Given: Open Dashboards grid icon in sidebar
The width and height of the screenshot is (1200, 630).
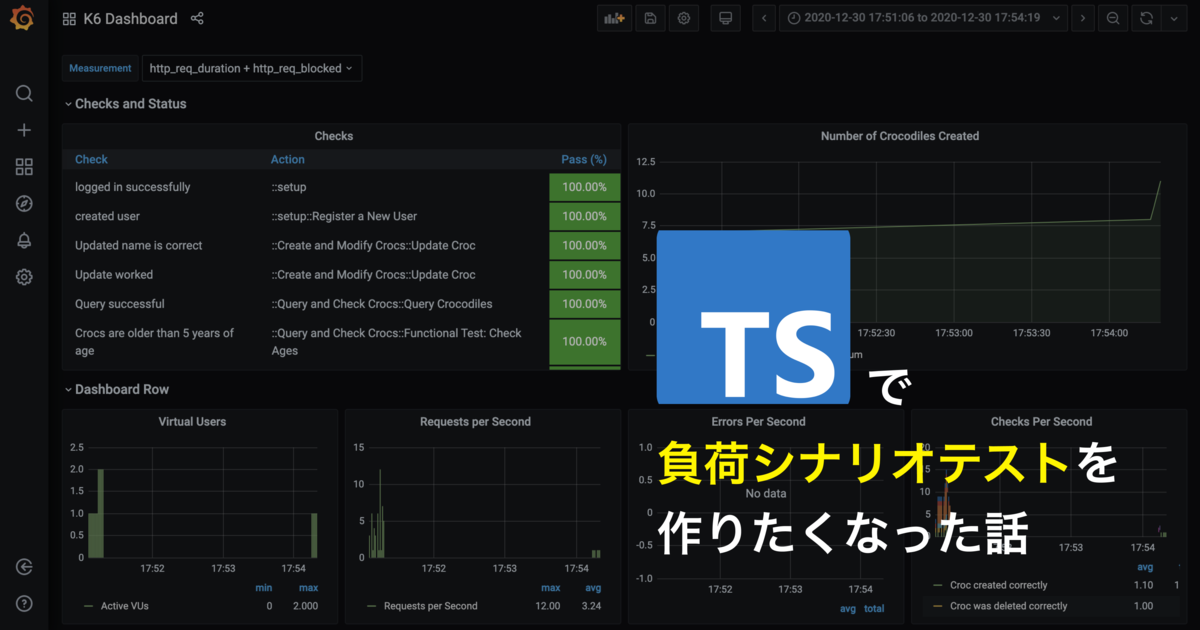Looking at the screenshot, I should pyautogui.click(x=24, y=167).
